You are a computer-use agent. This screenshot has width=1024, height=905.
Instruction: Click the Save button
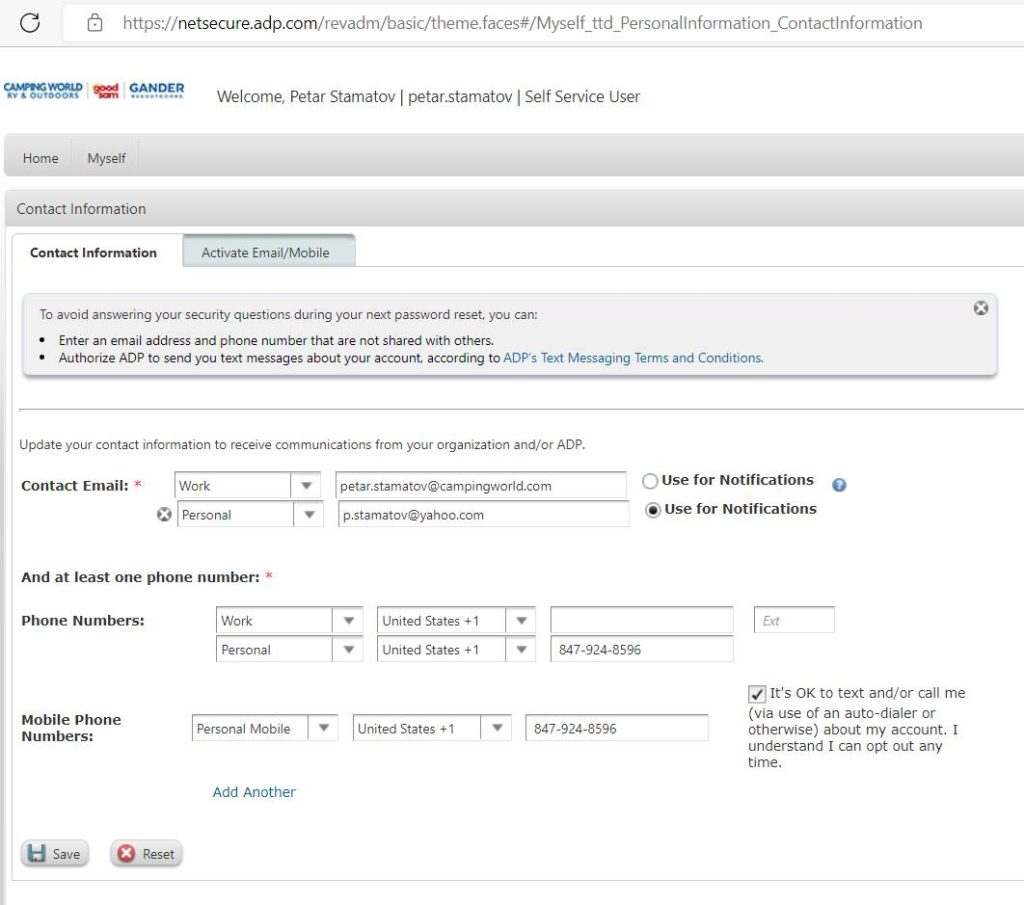pyautogui.click(x=55, y=854)
